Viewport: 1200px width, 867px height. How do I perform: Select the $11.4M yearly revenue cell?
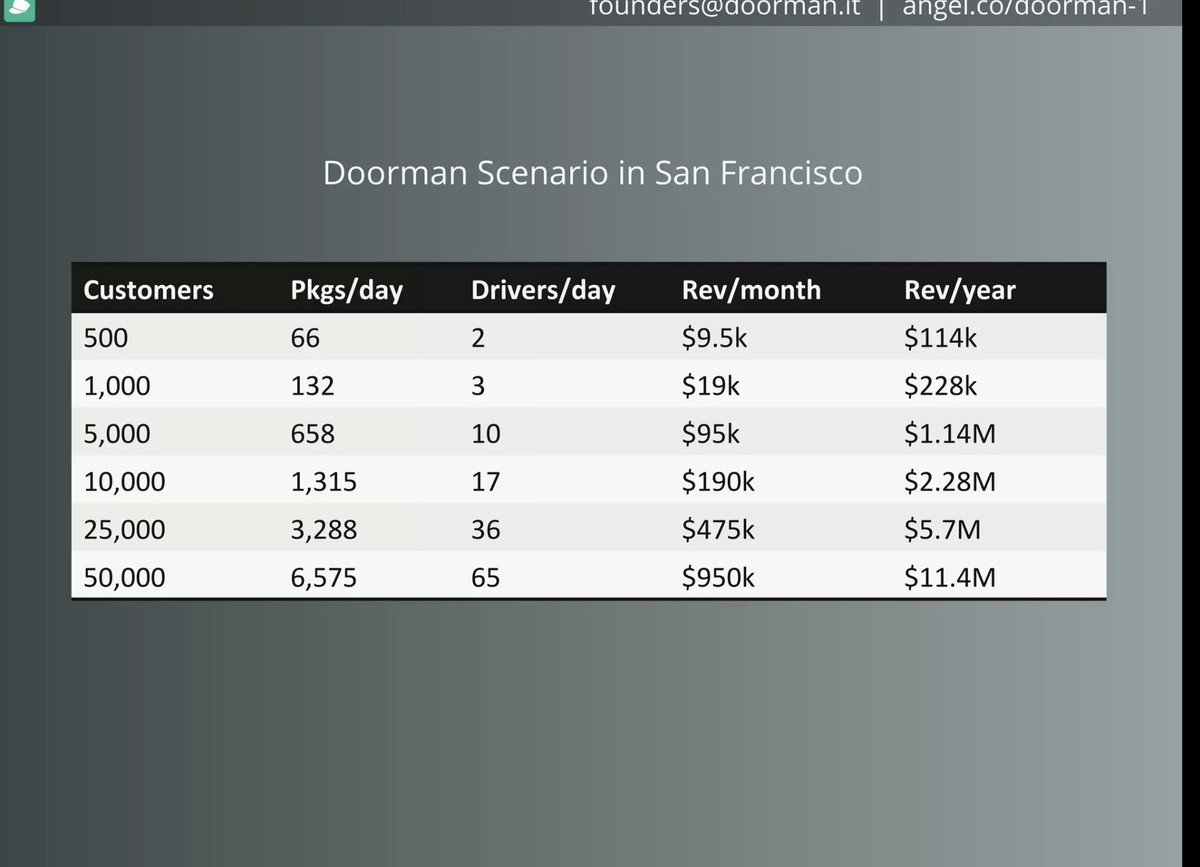point(950,578)
